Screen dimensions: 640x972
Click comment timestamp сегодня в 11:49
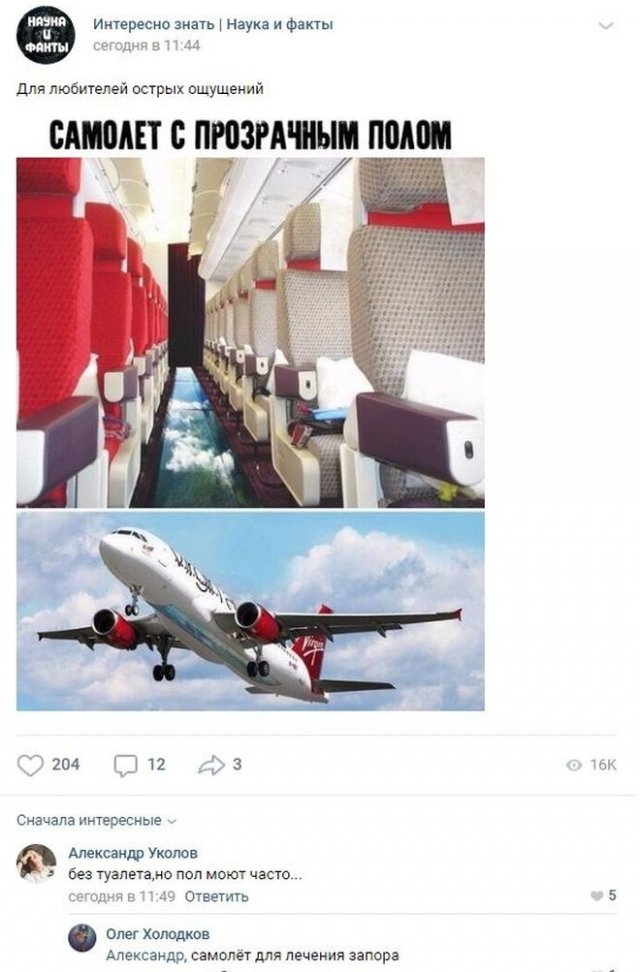(122, 896)
